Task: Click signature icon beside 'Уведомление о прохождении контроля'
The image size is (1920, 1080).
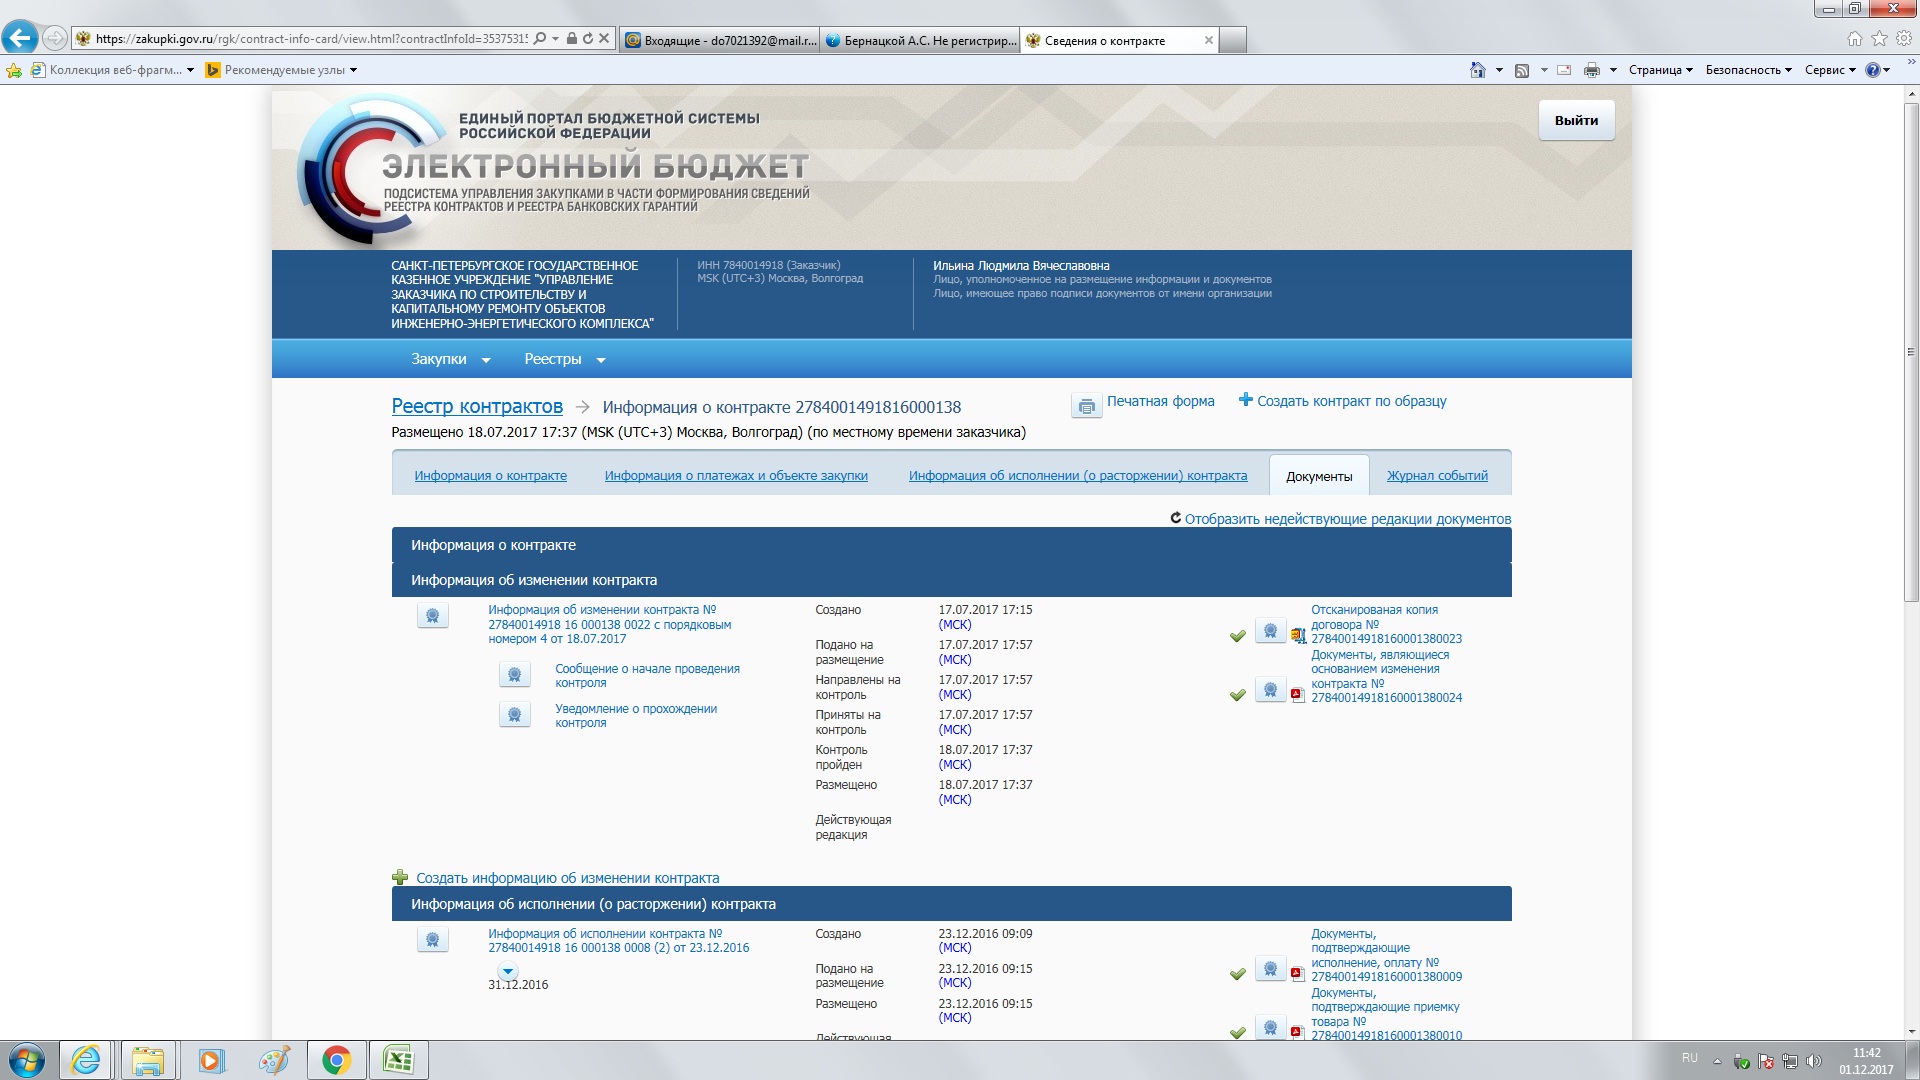Action: click(x=514, y=715)
